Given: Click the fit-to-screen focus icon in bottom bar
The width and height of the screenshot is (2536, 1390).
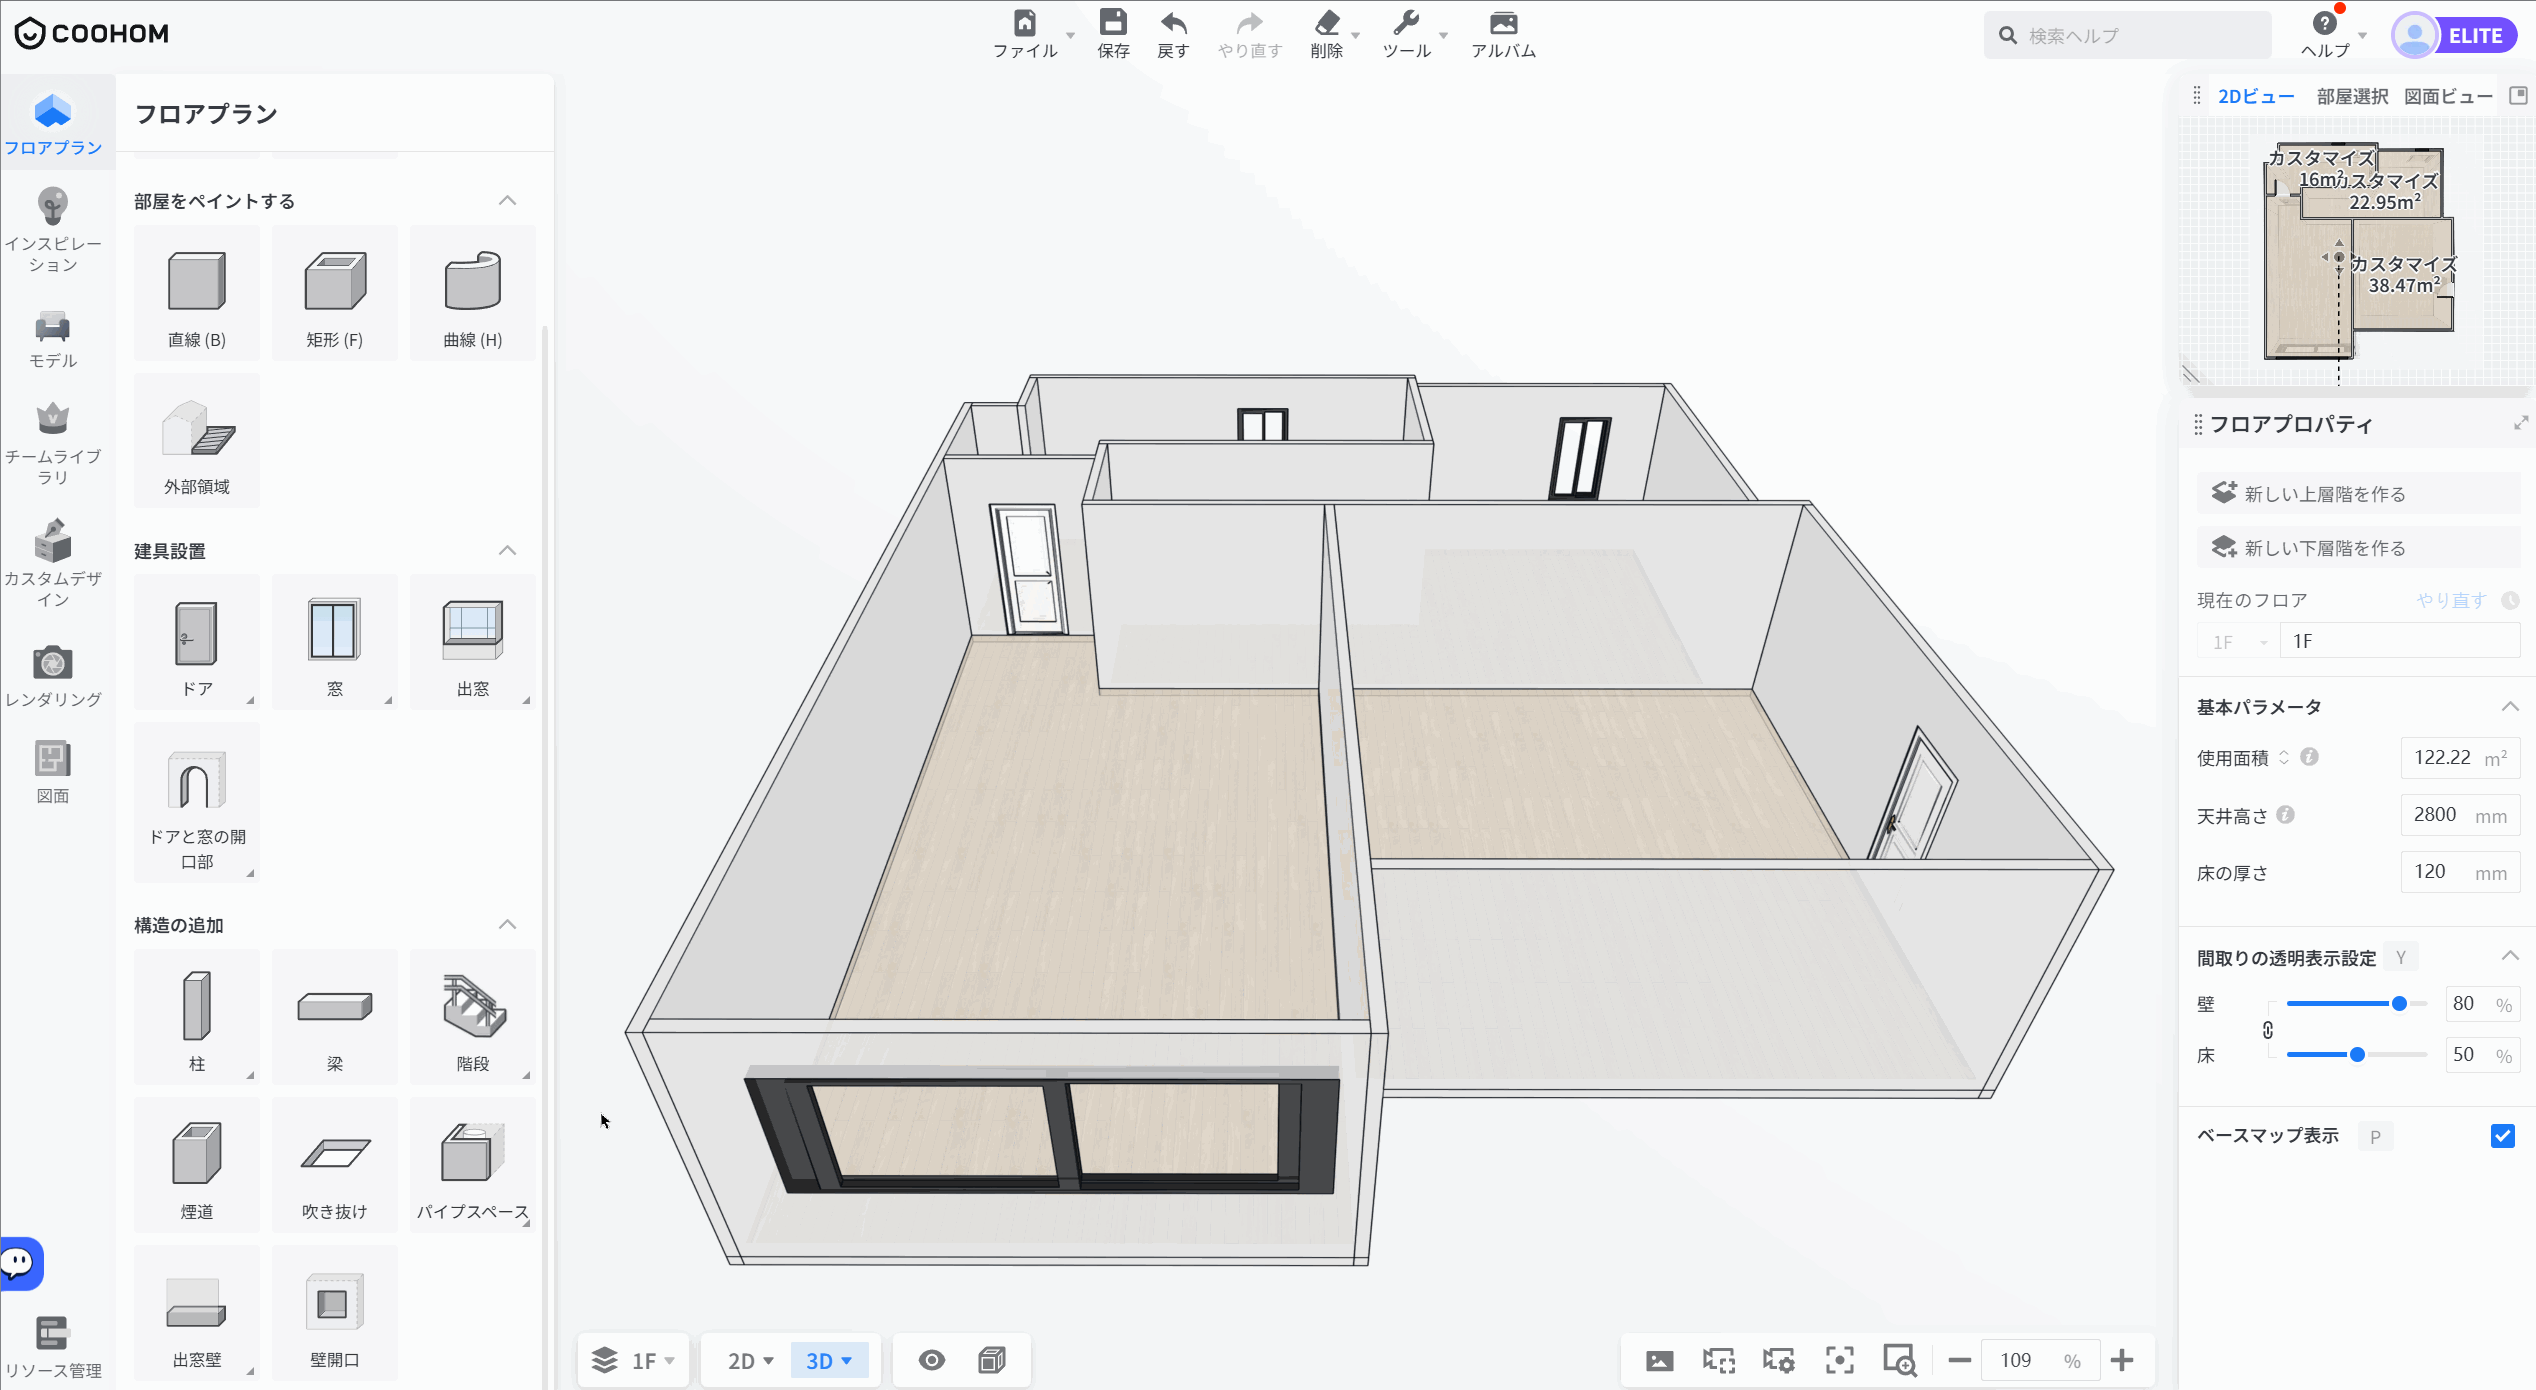Looking at the screenshot, I should click(1839, 1360).
